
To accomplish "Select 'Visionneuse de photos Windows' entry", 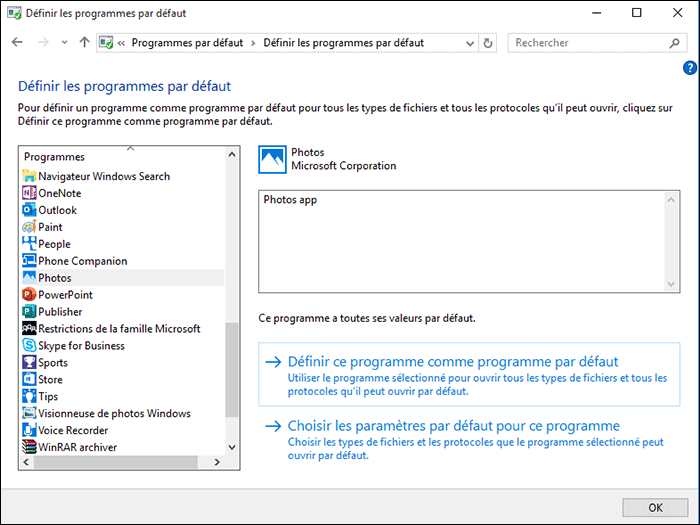I will (114, 413).
